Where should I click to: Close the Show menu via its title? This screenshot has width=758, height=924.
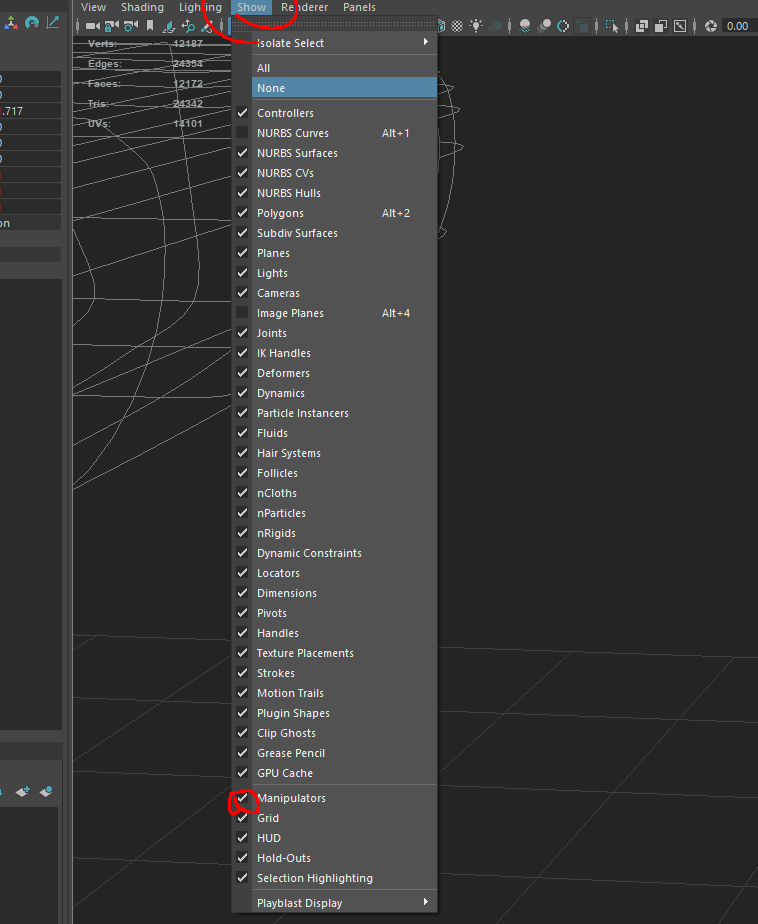252,7
